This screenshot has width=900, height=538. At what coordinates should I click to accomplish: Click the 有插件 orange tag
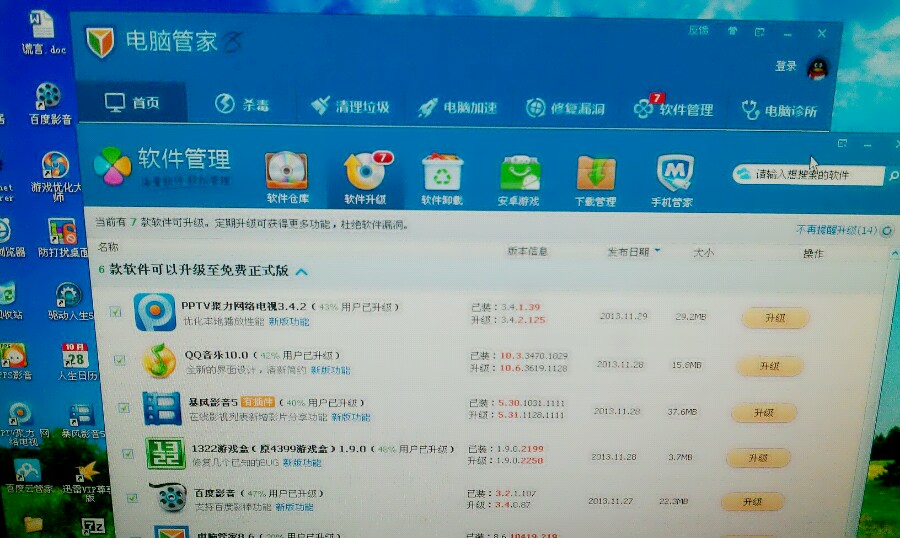pos(257,402)
